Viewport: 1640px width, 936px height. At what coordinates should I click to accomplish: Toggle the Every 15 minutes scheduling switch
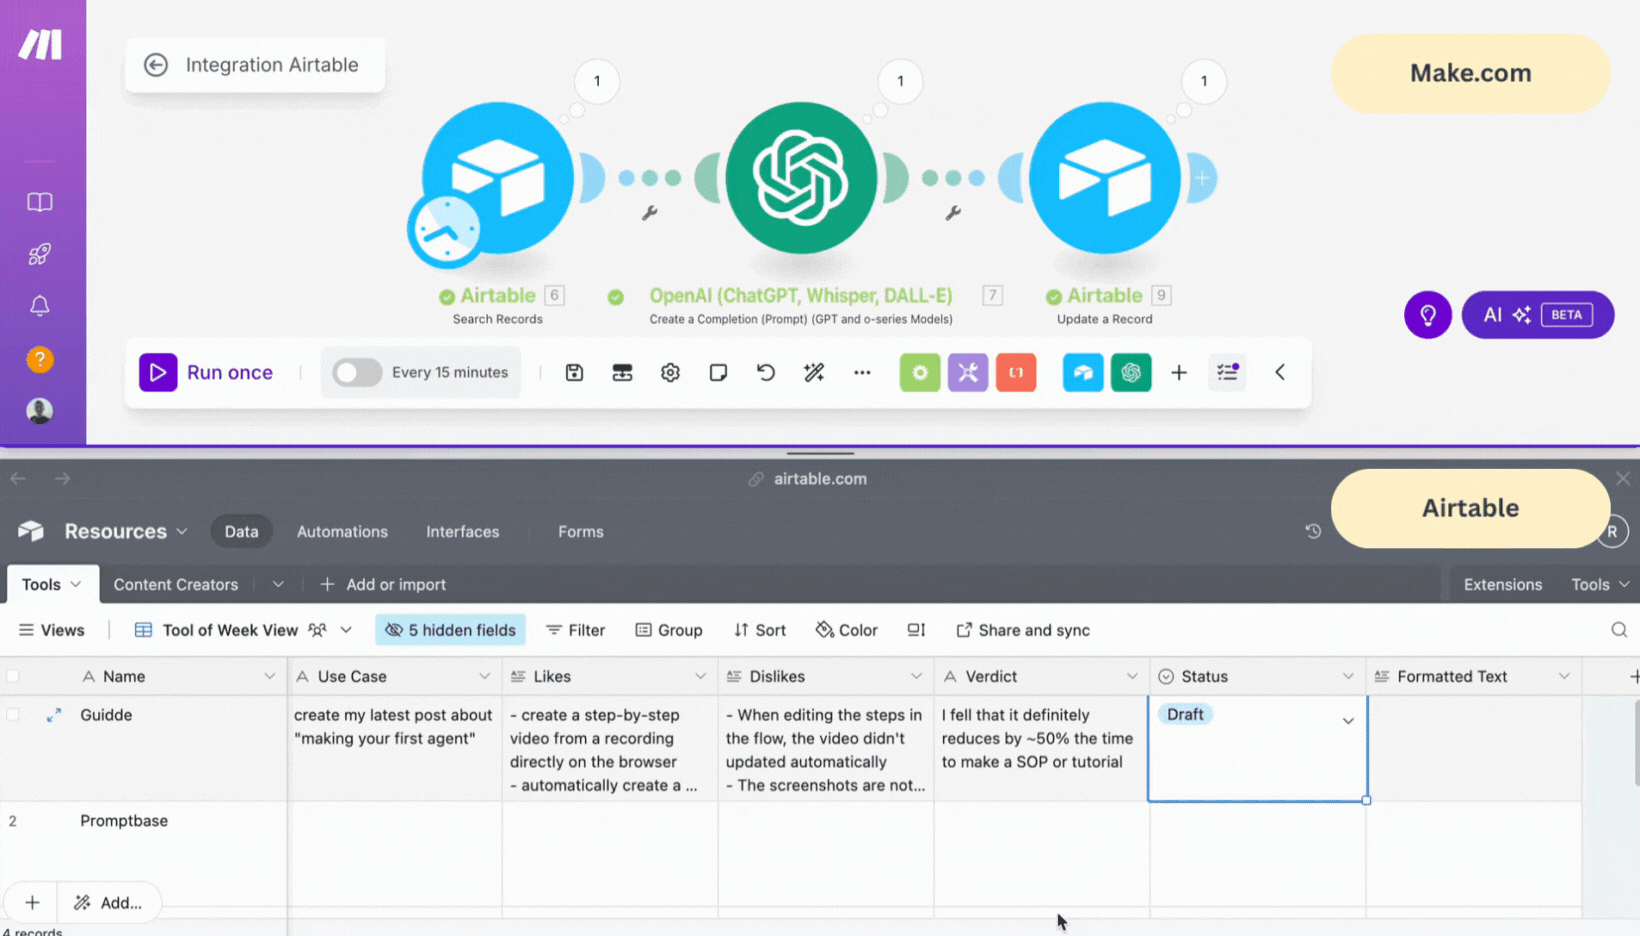[x=357, y=373]
